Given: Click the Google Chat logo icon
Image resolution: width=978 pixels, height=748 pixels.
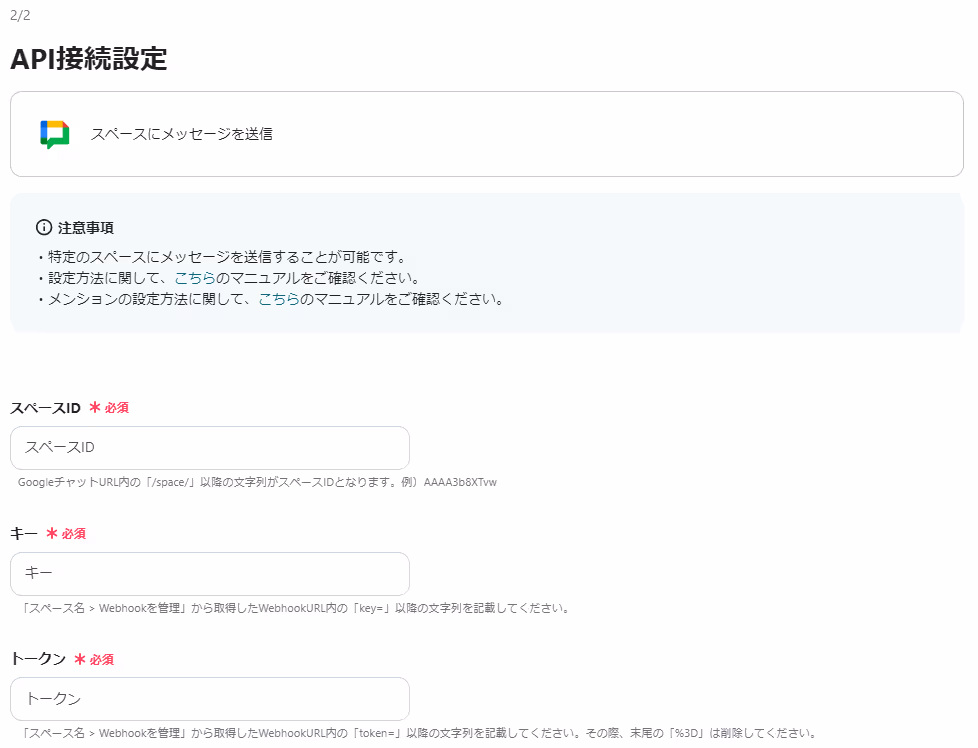Looking at the screenshot, I should (55, 134).
